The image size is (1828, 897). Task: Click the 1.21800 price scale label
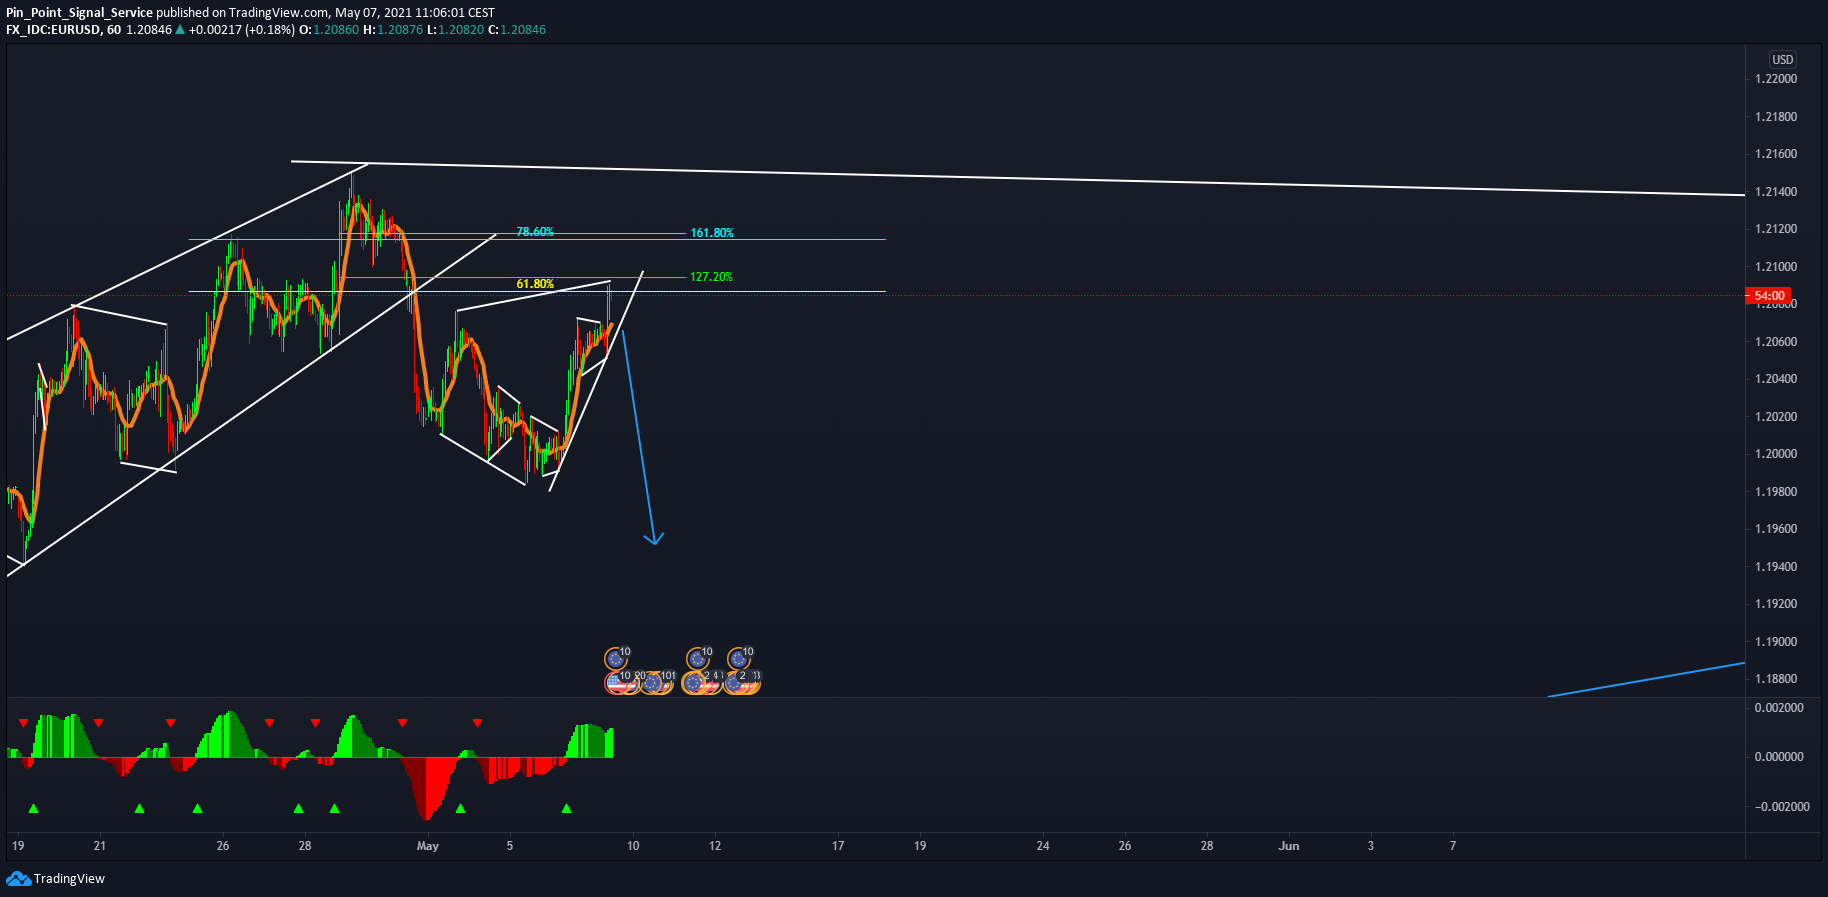(1776, 117)
